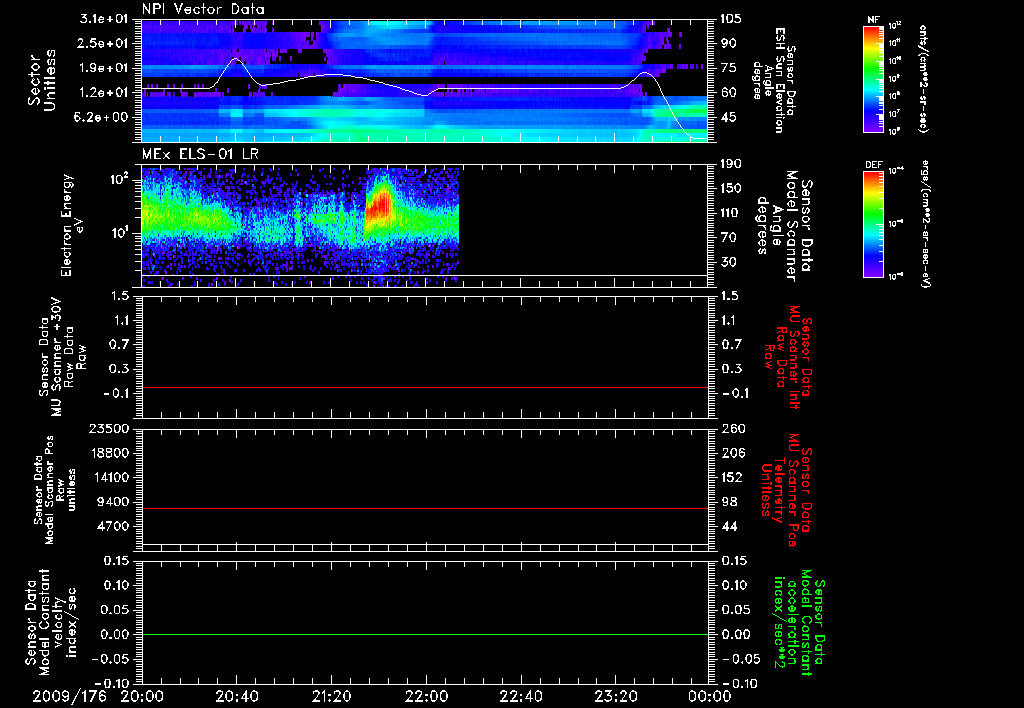Click the 190 scanner angle tick label

(x=731, y=164)
